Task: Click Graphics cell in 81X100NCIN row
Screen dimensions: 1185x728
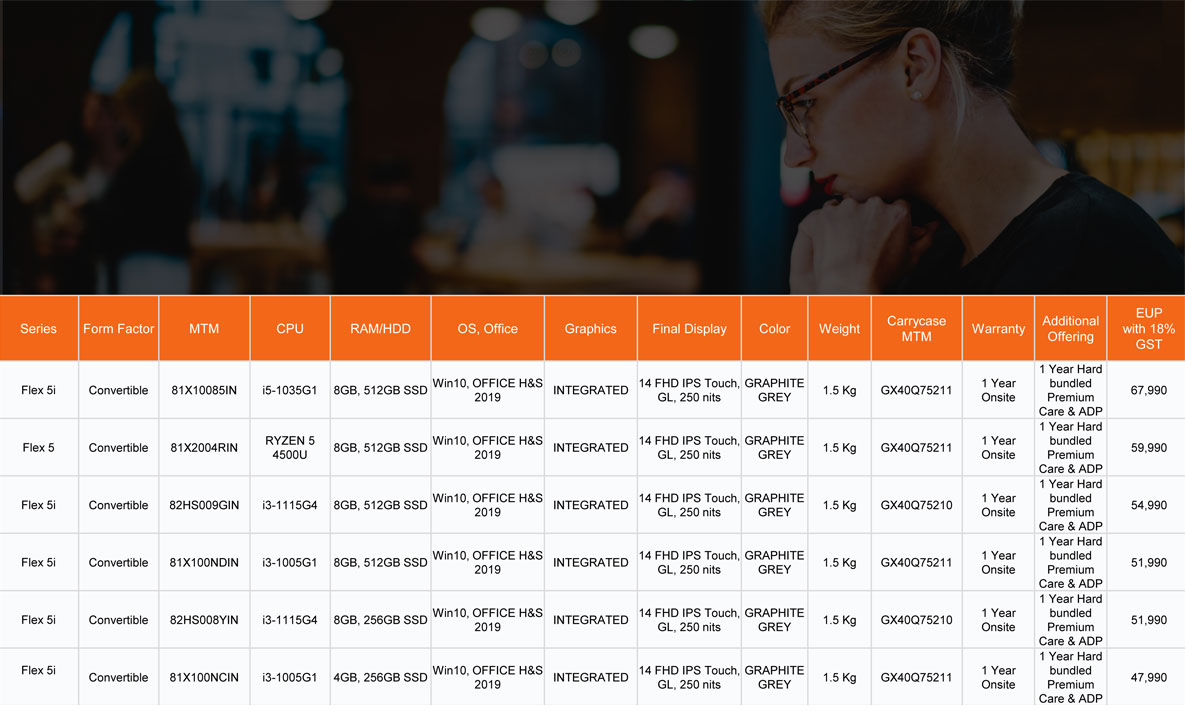Action: pyautogui.click(x=590, y=677)
